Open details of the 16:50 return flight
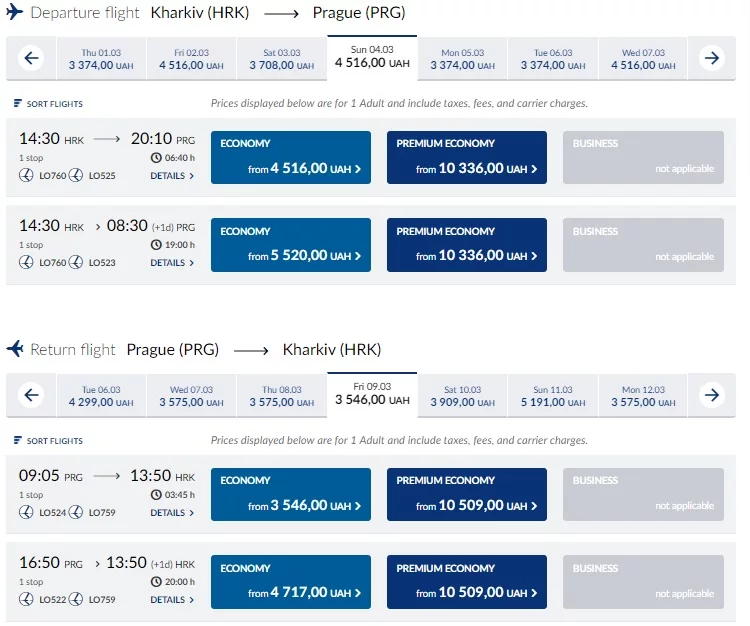This screenshot has width=750, height=626. click(x=172, y=600)
